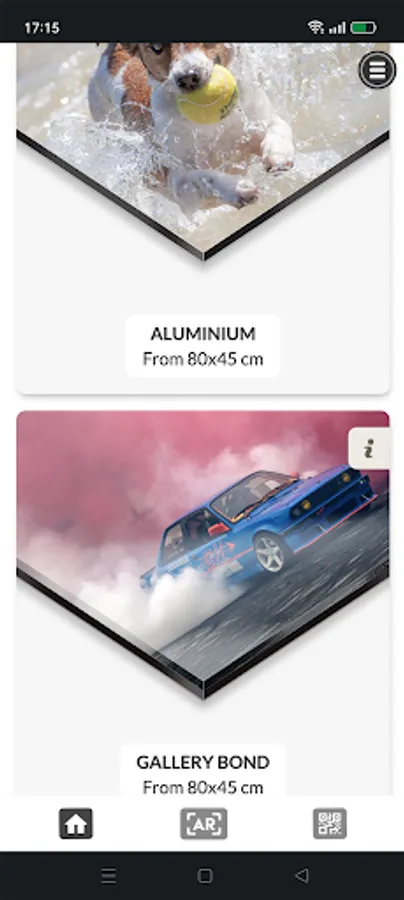
Task: Tap the Android recent apps icon
Action: tap(108, 875)
